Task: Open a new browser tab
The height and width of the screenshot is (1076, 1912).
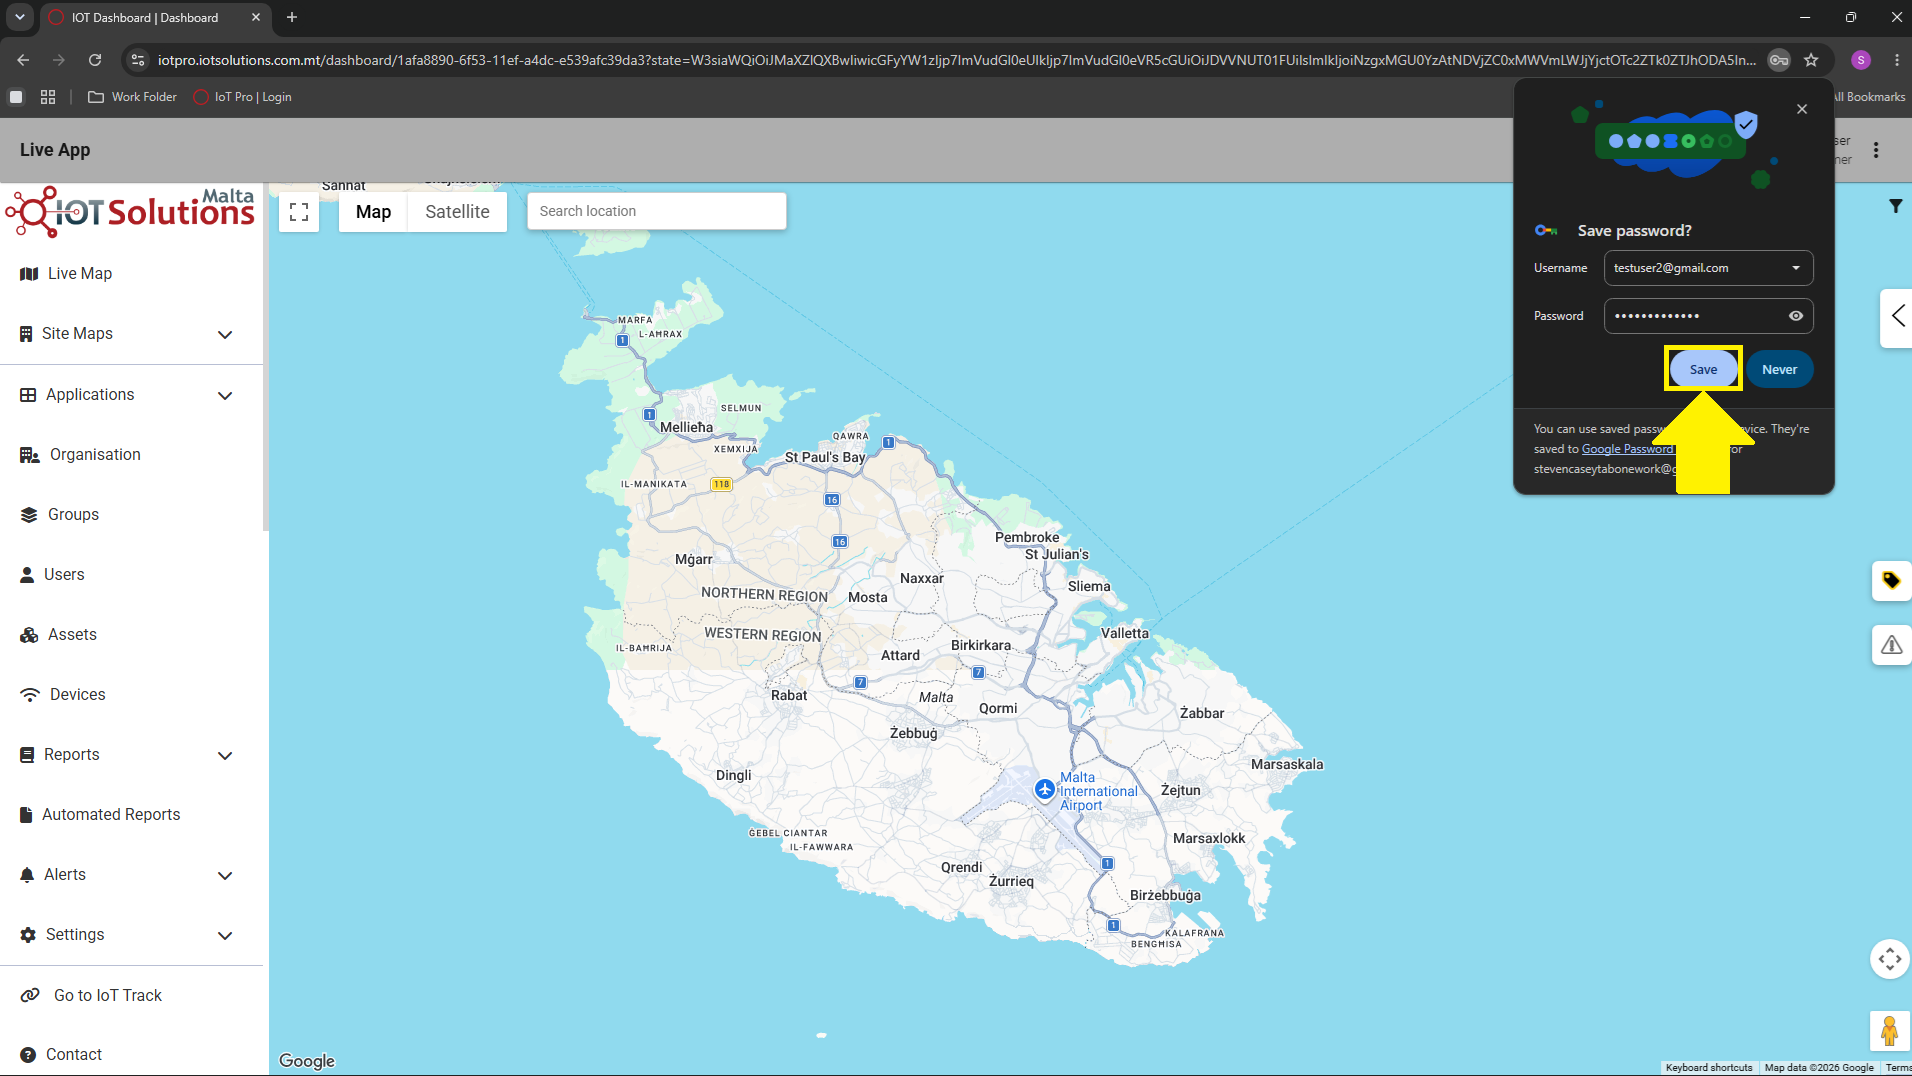Action: [x=292, y=17]
